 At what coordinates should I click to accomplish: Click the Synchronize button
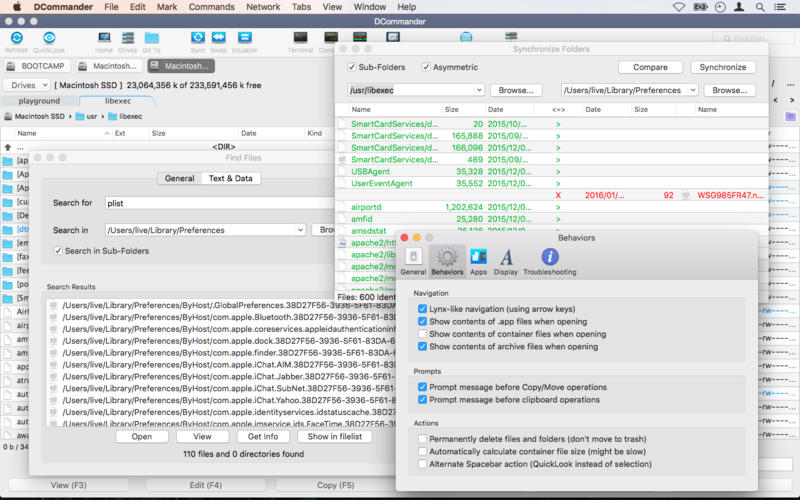click(x=723, y=67)
